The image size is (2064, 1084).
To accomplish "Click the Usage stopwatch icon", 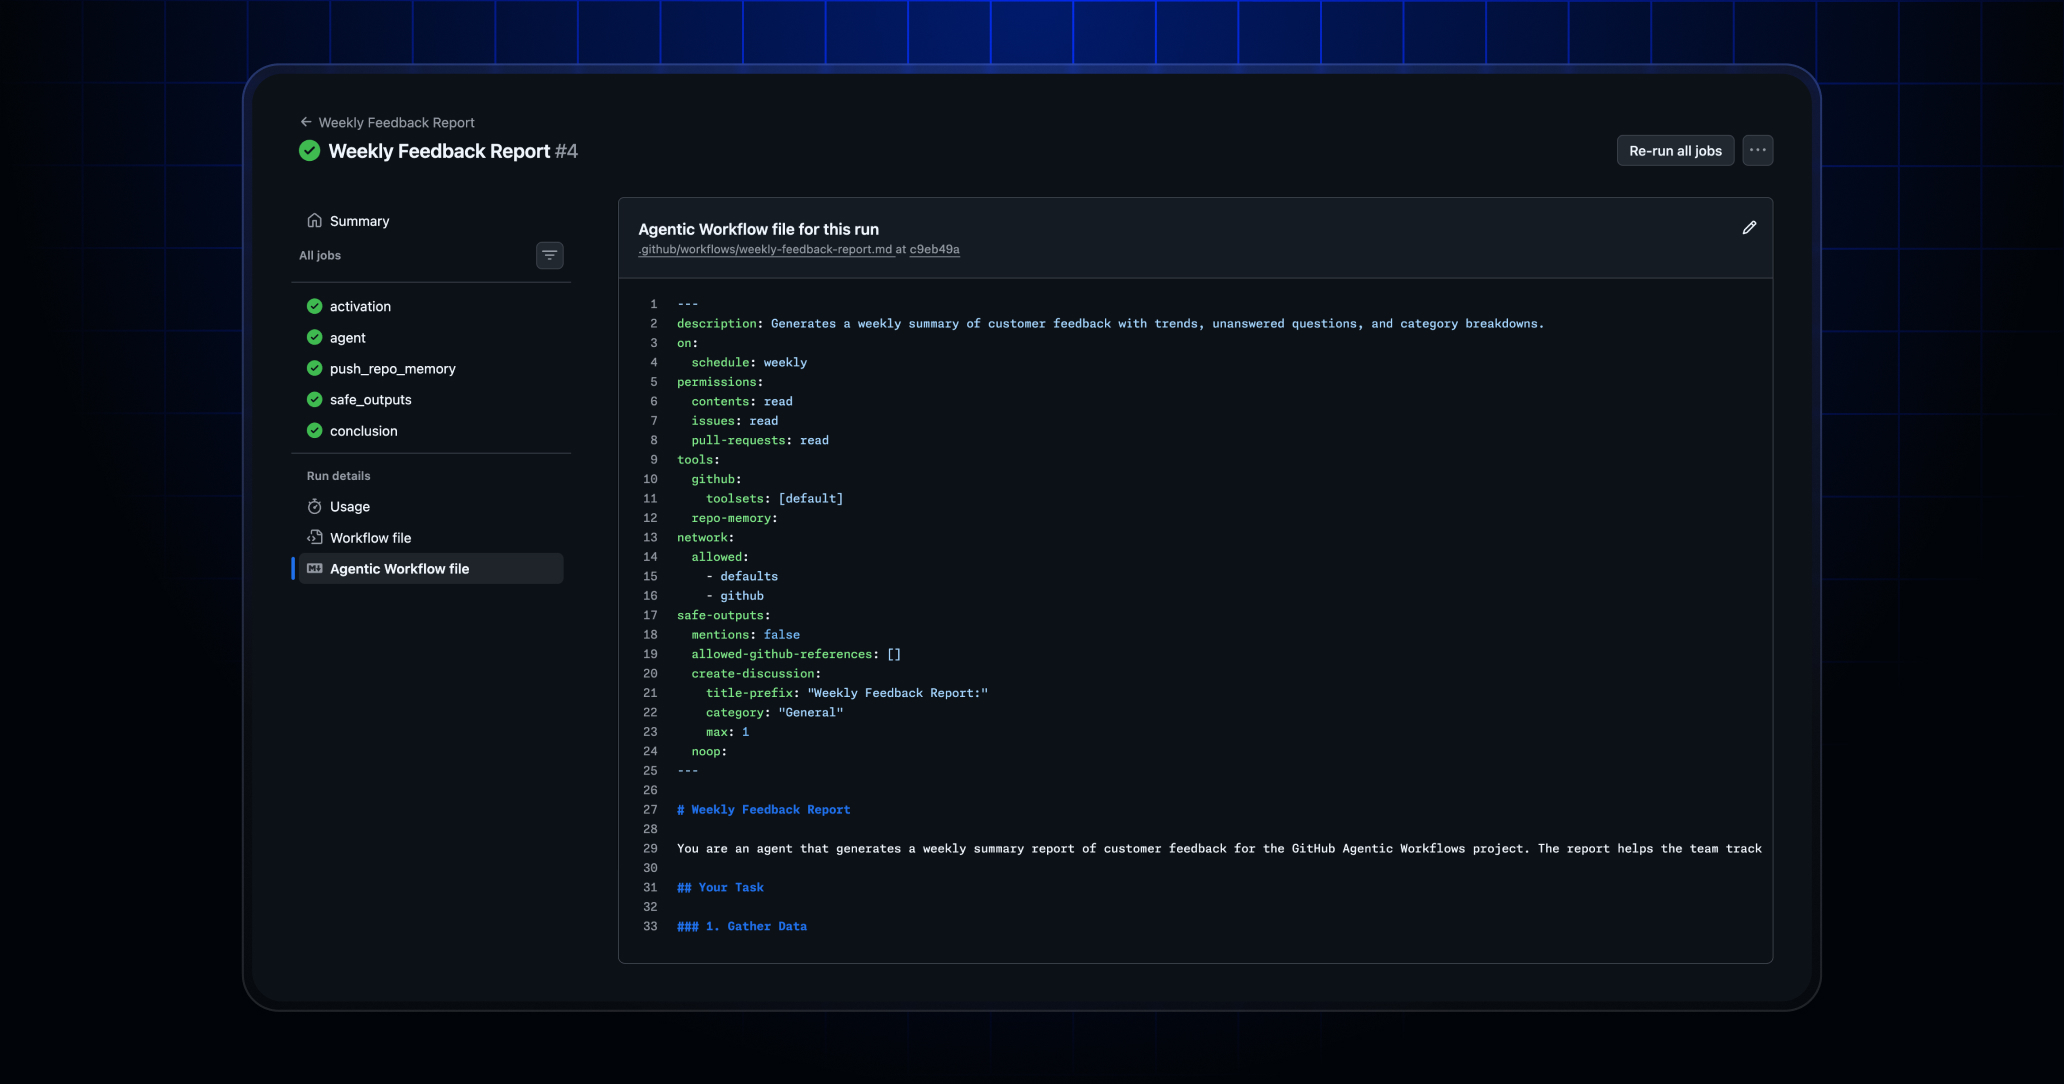I will [314, 506].
